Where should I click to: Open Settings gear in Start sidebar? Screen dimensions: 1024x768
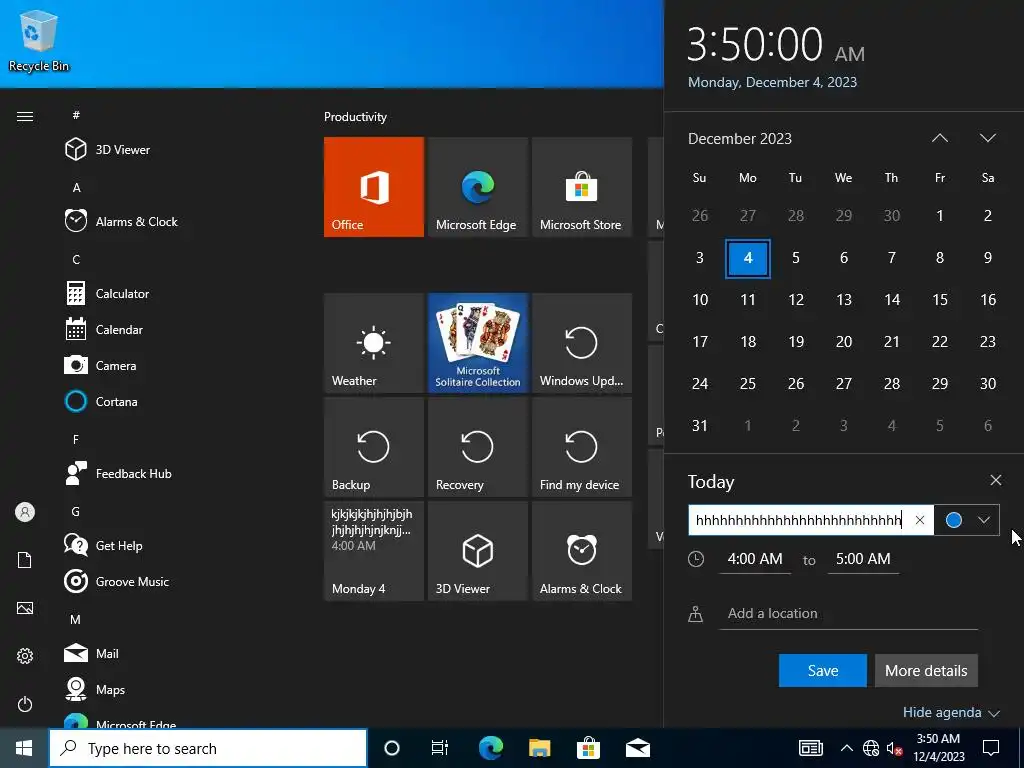pyautogui.click(x=25, y=656)
